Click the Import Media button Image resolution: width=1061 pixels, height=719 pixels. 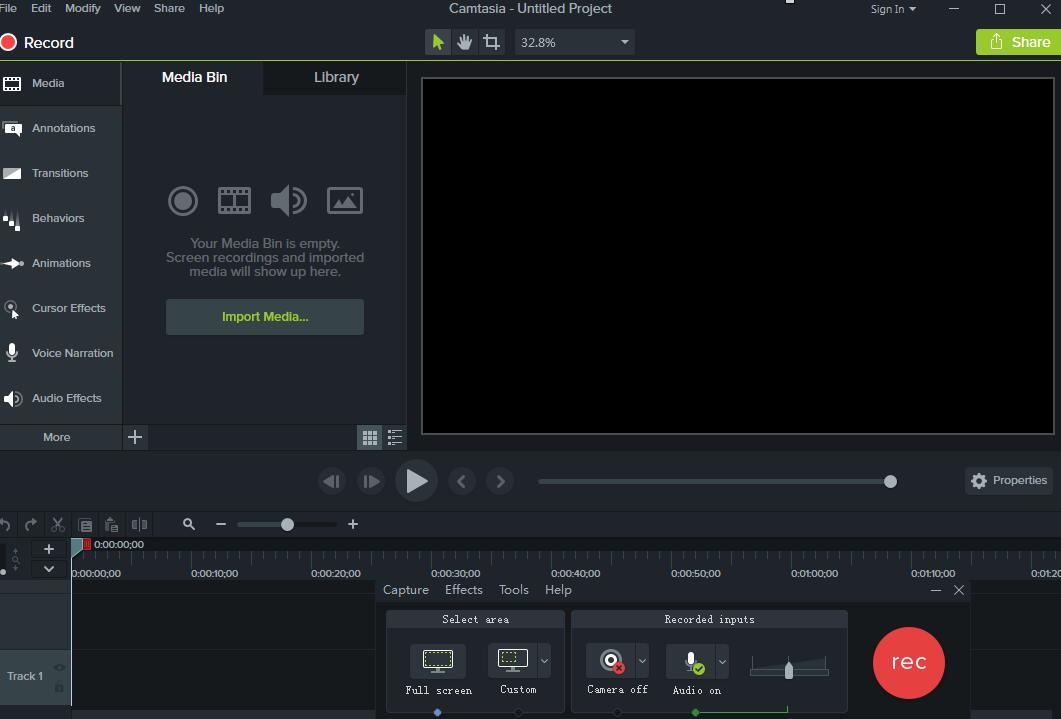click(x=264, y=316)
